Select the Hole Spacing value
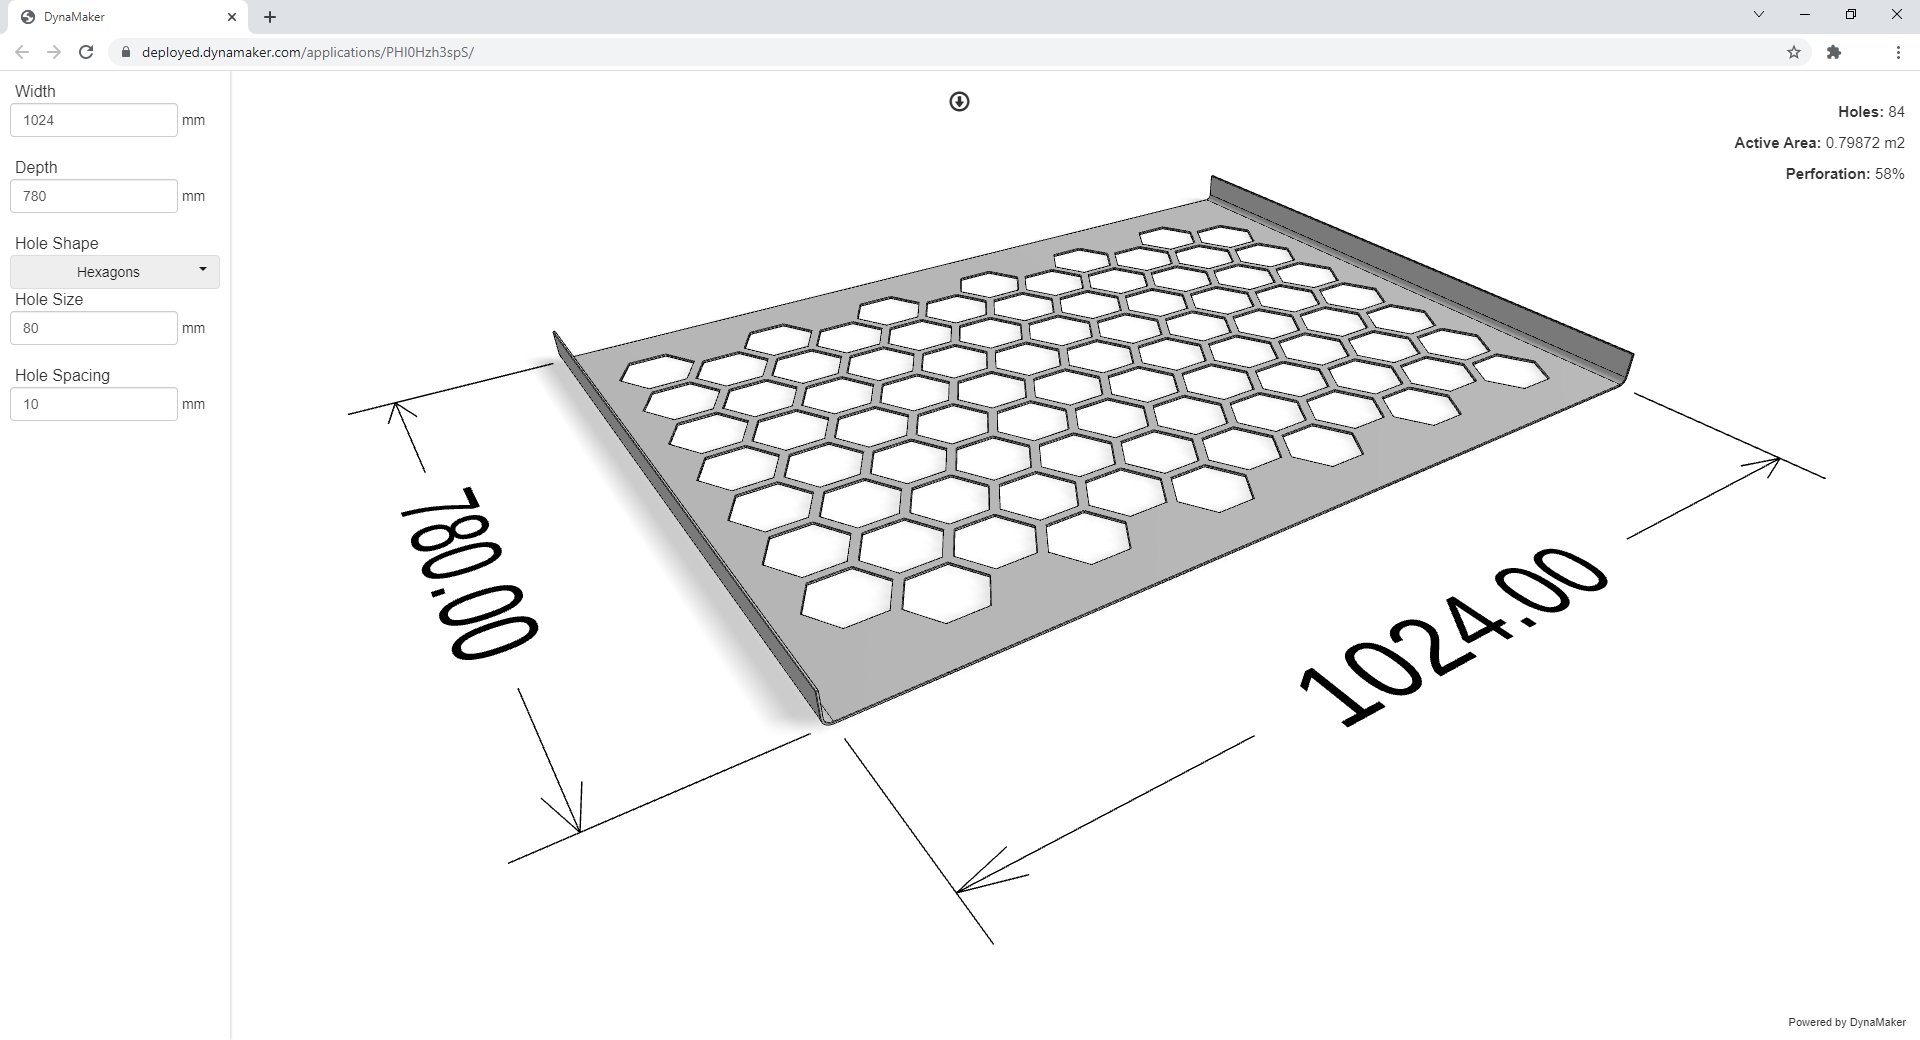1920x1040 pixels. [93, 403]
